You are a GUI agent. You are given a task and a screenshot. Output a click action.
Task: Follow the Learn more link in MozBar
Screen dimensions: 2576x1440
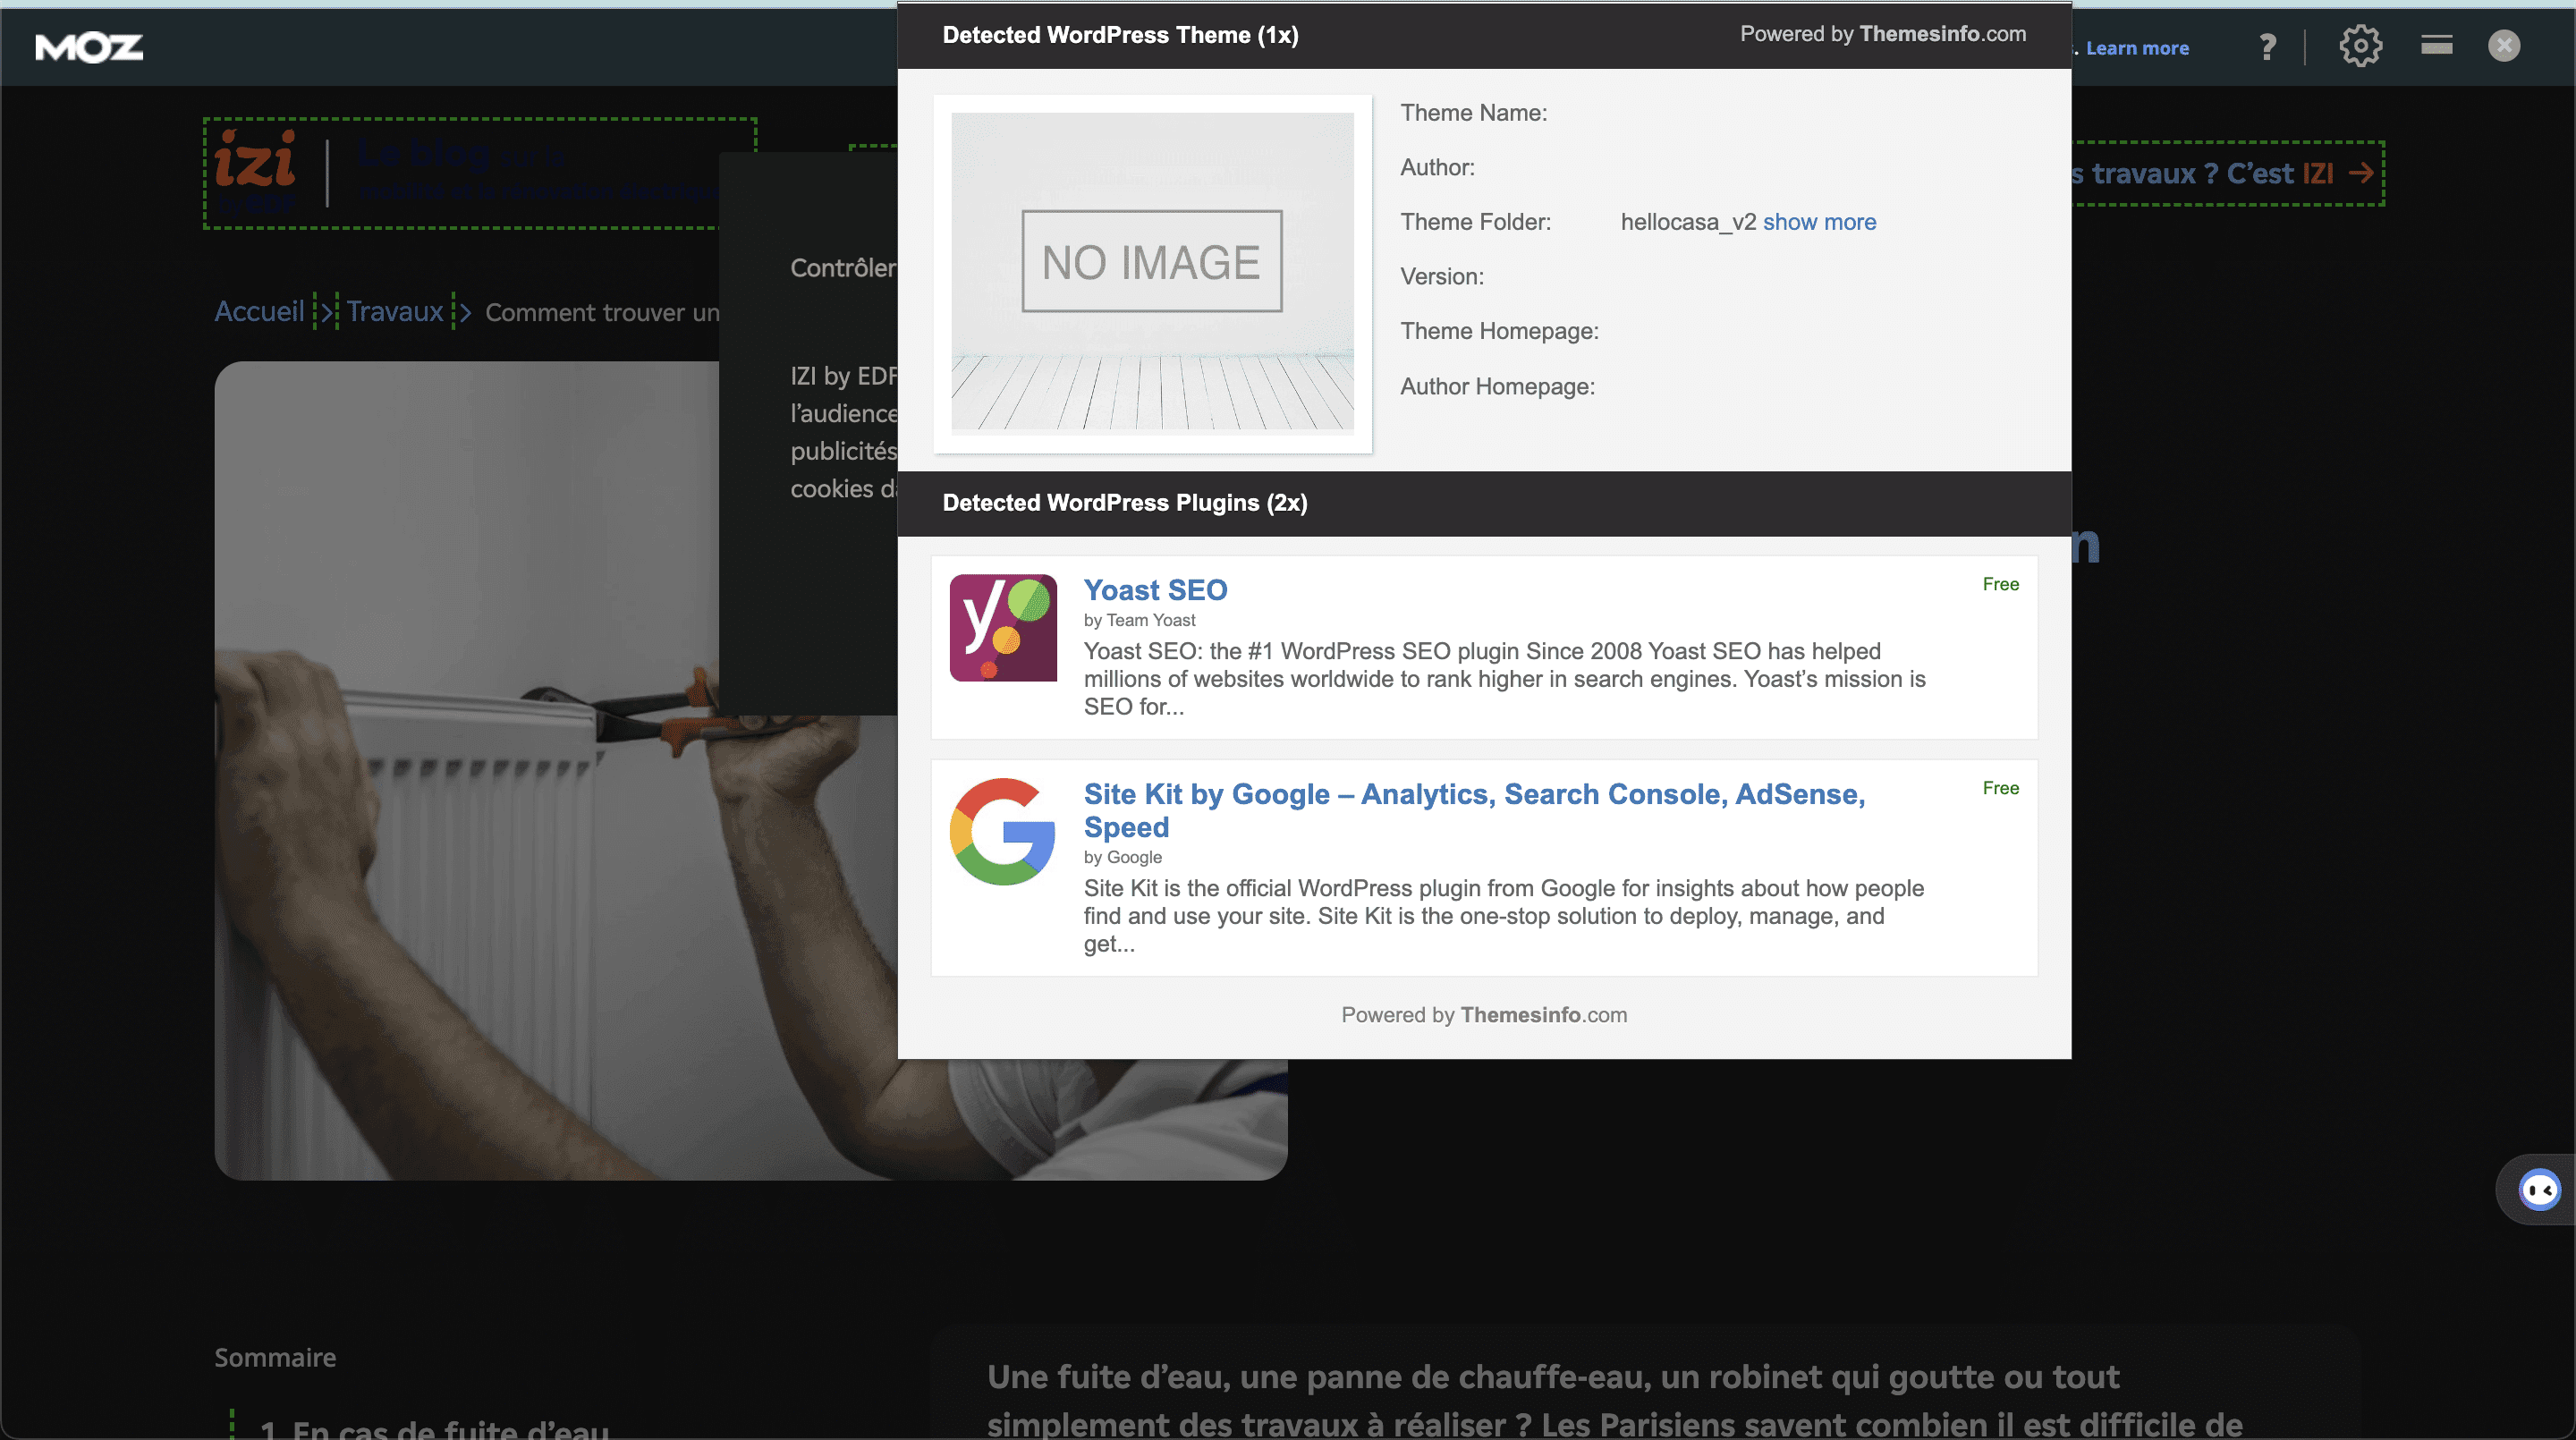coord(2136,48)
